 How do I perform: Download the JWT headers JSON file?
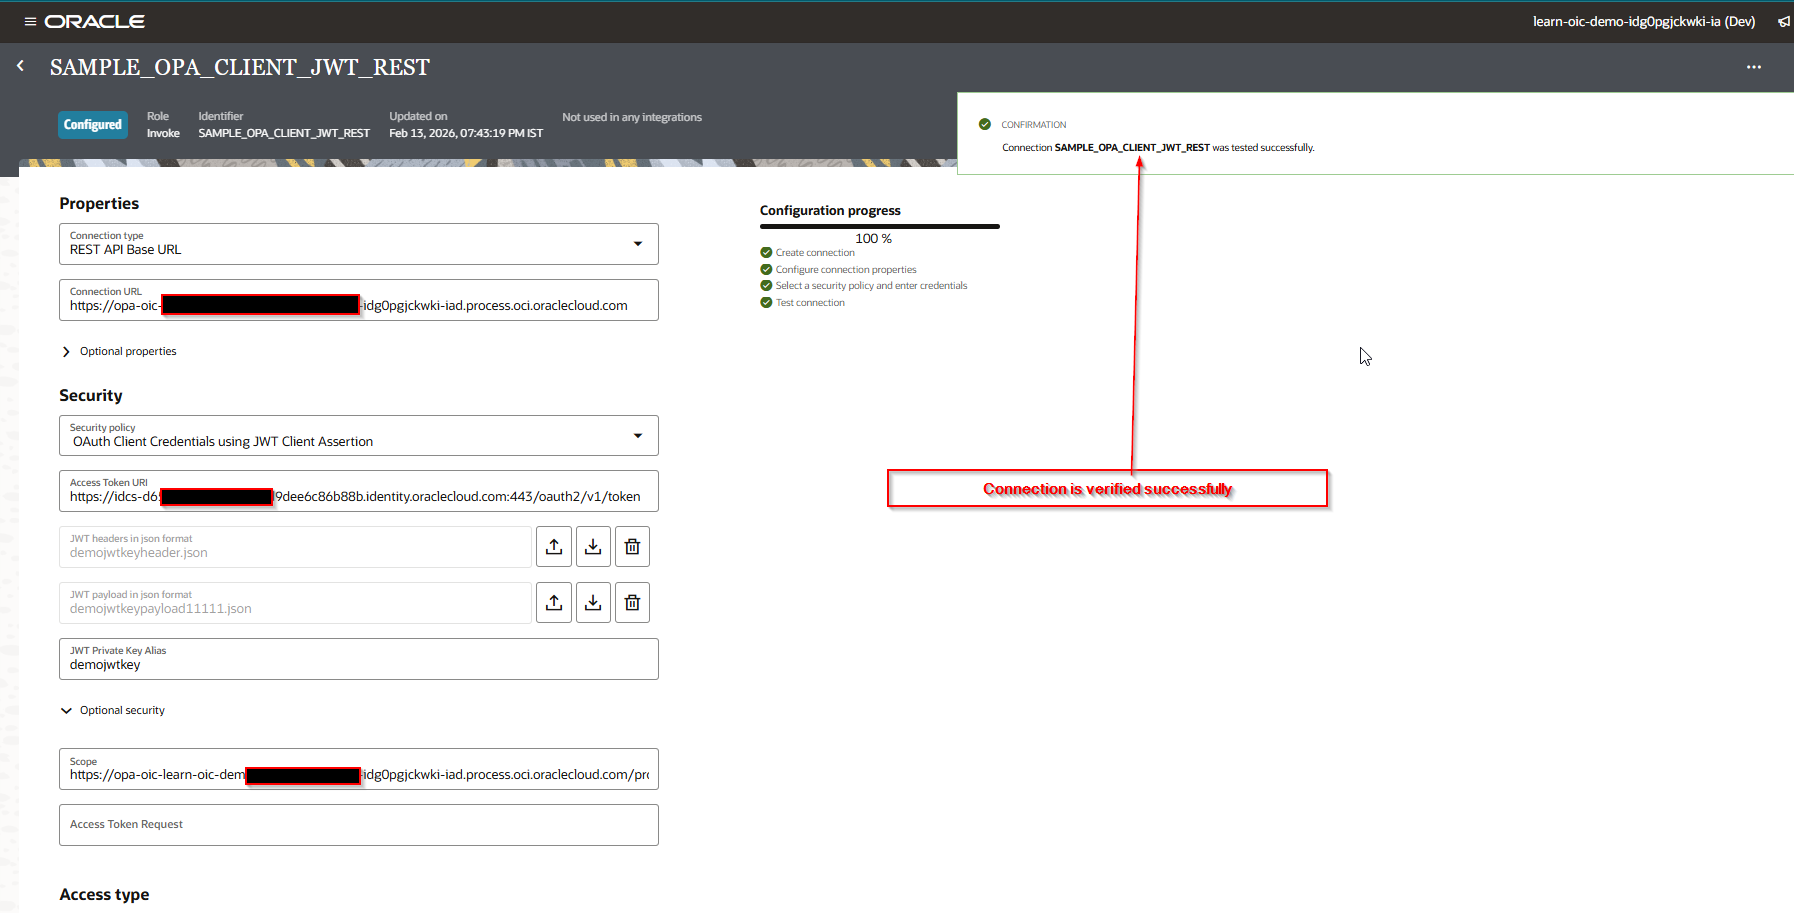593,547
